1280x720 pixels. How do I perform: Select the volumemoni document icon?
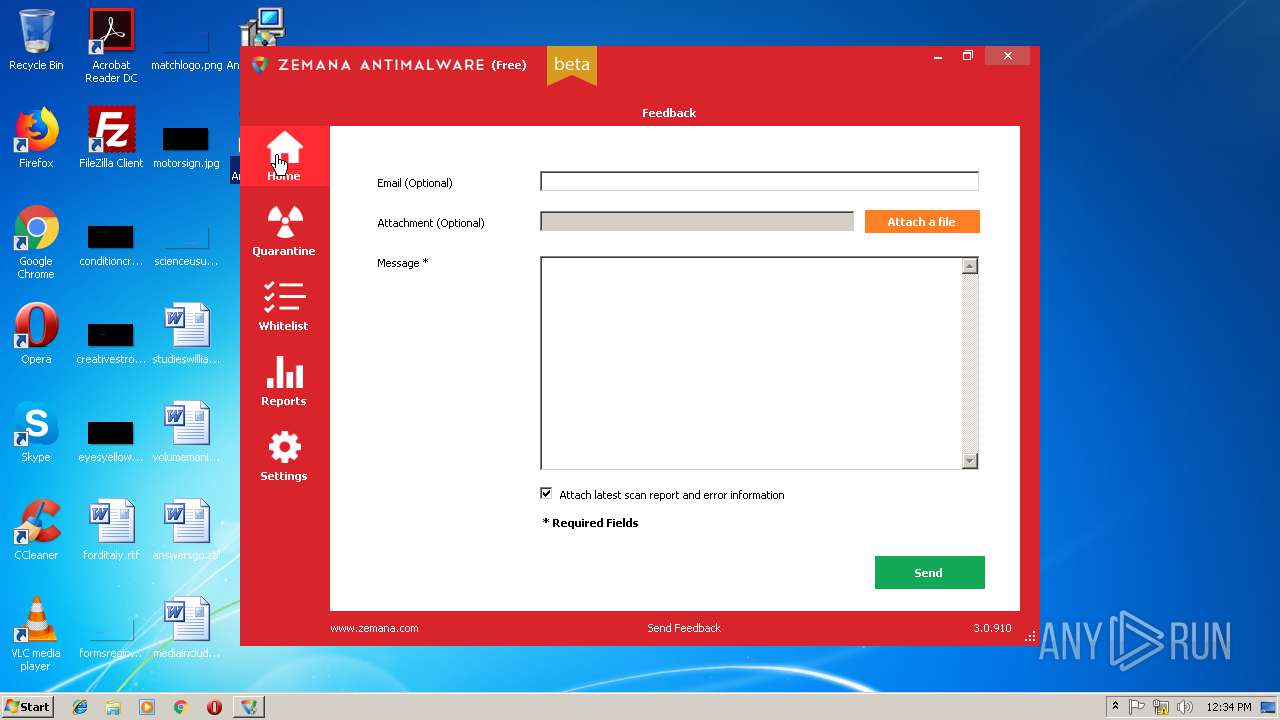pos(186,432)
